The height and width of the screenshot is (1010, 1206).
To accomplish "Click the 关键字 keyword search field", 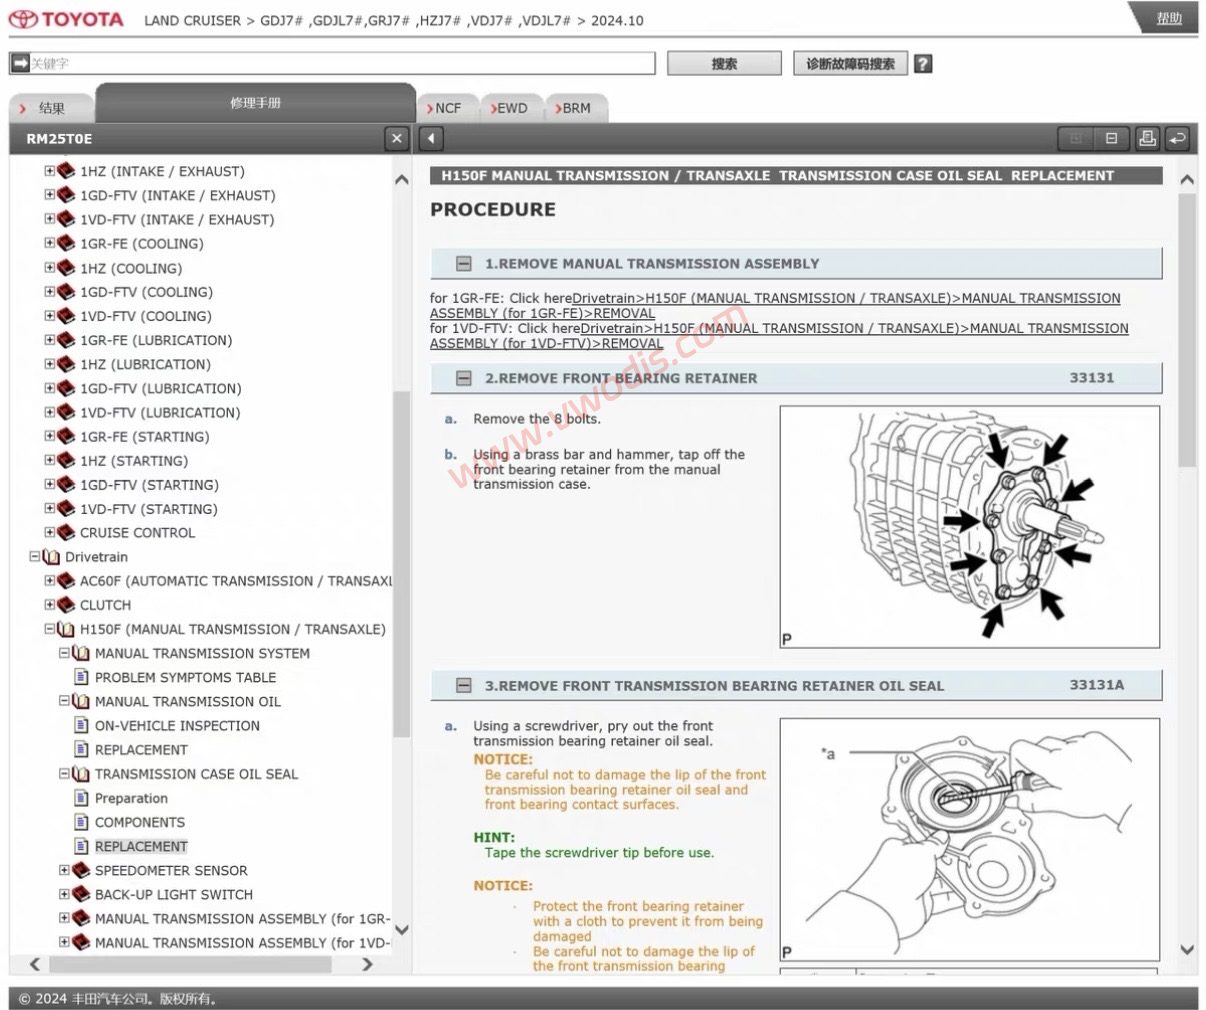I will click(x=342, y=63).
